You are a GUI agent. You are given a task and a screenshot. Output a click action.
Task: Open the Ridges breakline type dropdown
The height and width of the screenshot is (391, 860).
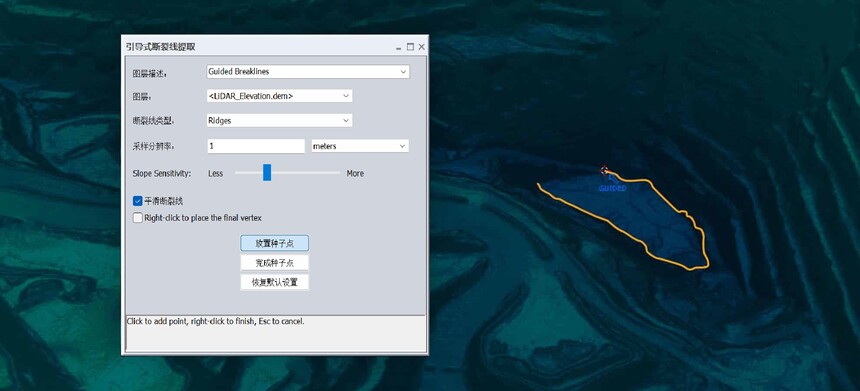coord(279,121)
